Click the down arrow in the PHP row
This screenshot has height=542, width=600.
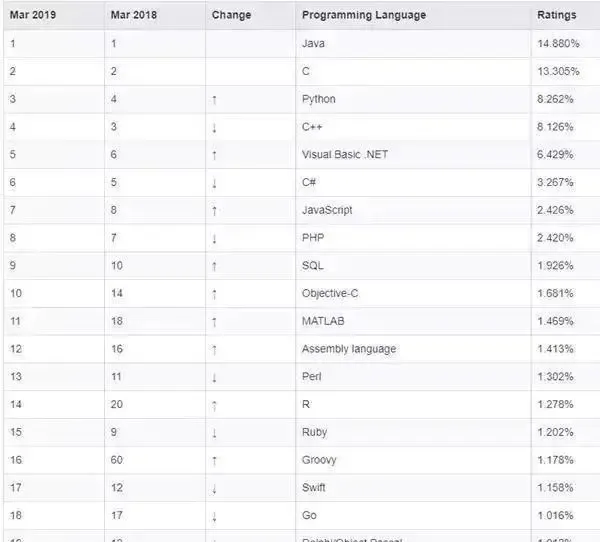click(214, 239)
